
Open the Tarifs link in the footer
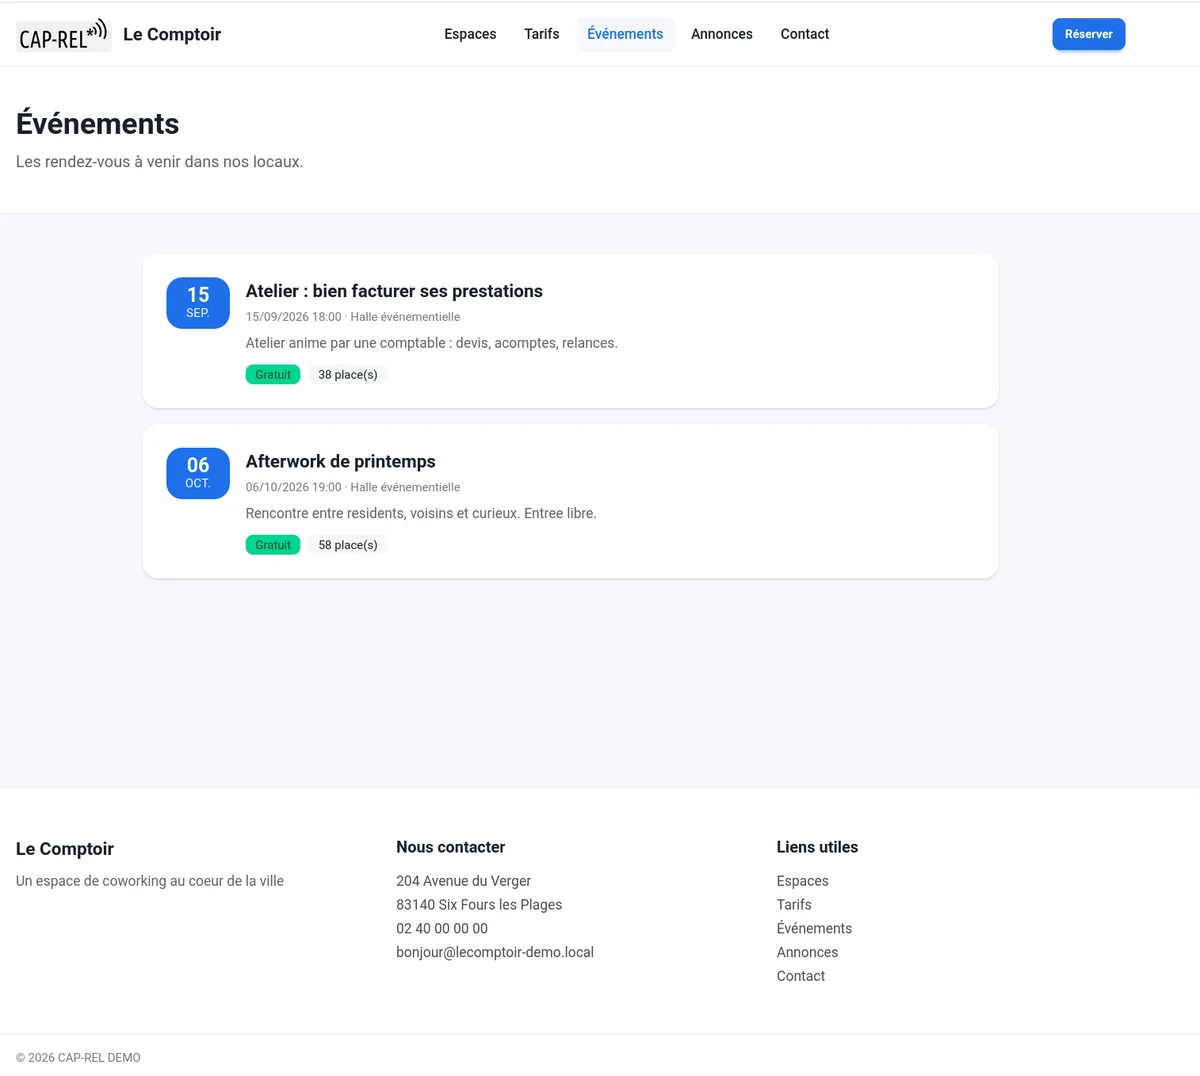[794, 905]
